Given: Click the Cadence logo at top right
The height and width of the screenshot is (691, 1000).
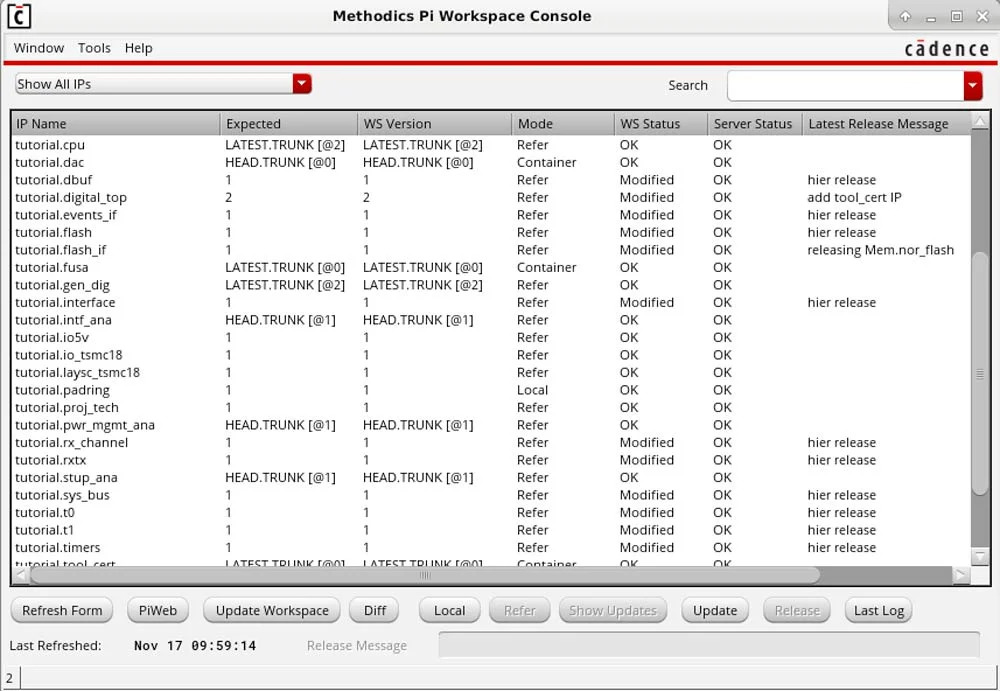Looking at the screenshot, I should tap(944, 47).
